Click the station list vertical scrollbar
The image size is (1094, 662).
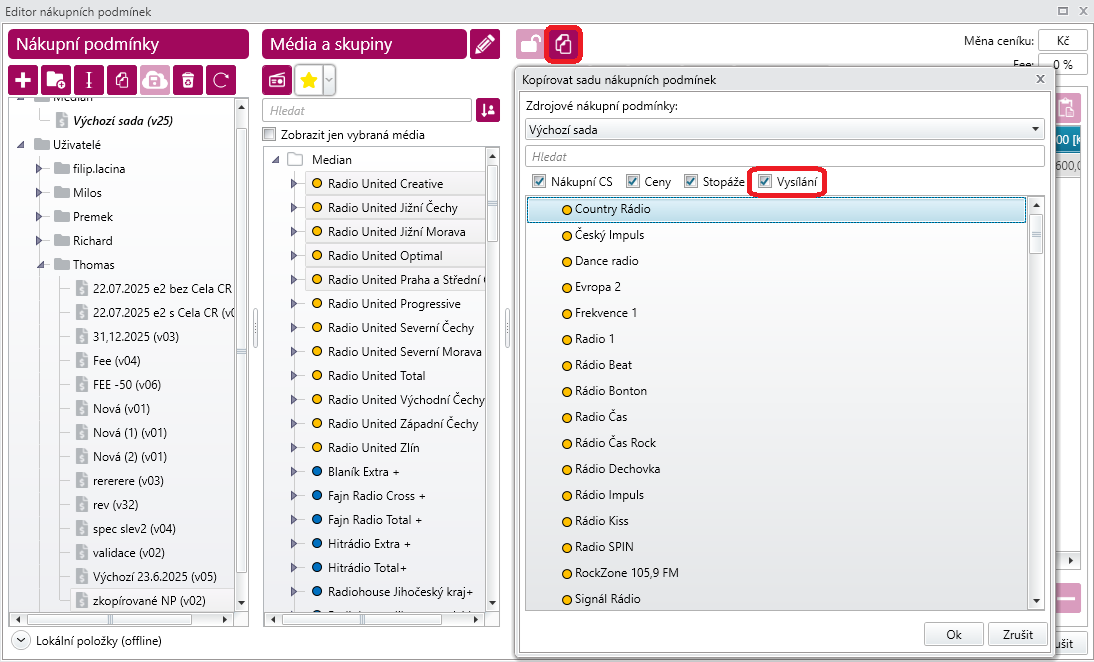click(x=1036, y=400)
